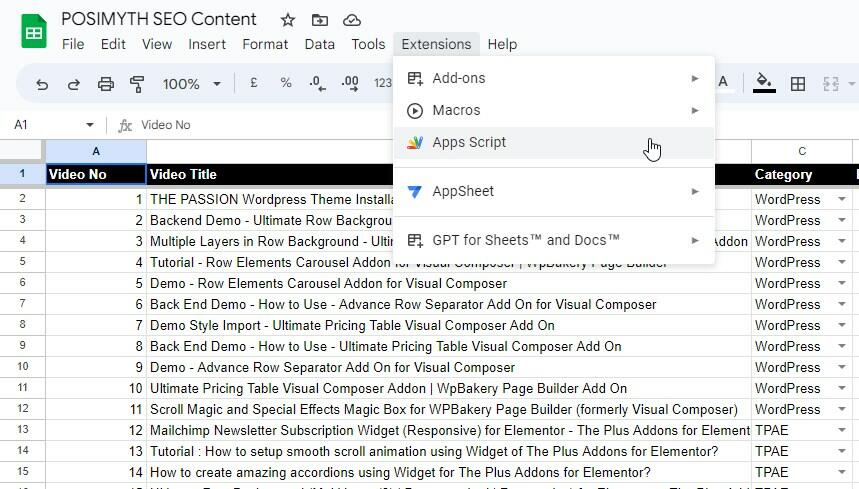Expand the AppSheet submenu arrow

pos(695,192)
